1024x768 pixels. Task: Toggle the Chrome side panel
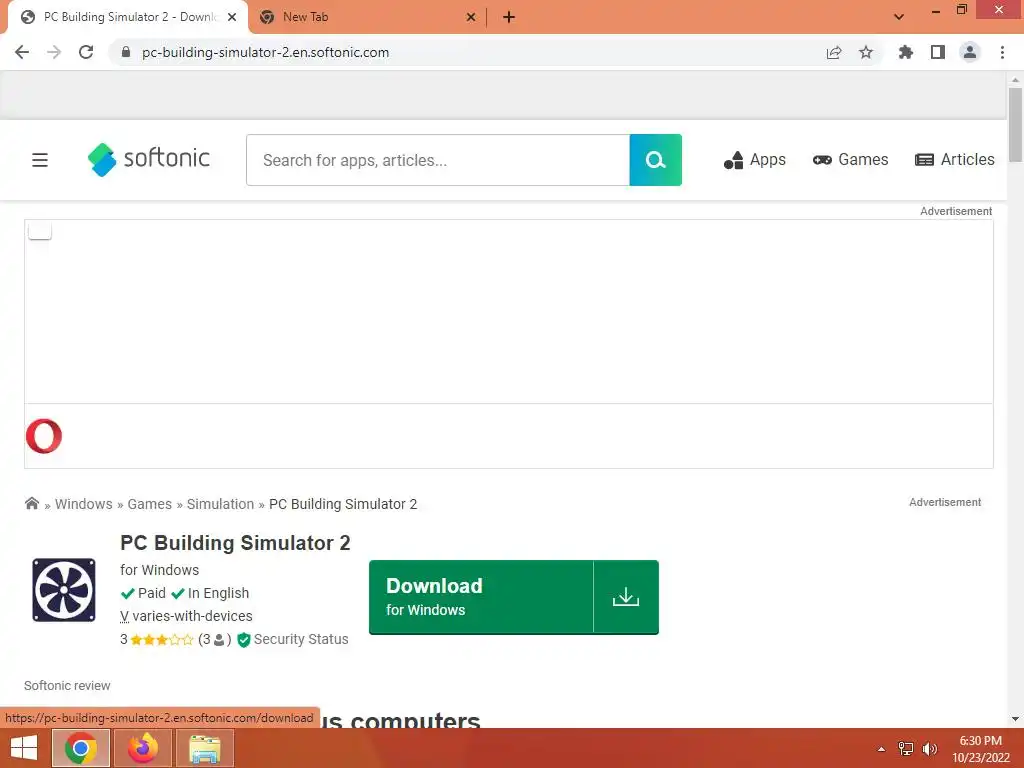(x=938, y=52)
